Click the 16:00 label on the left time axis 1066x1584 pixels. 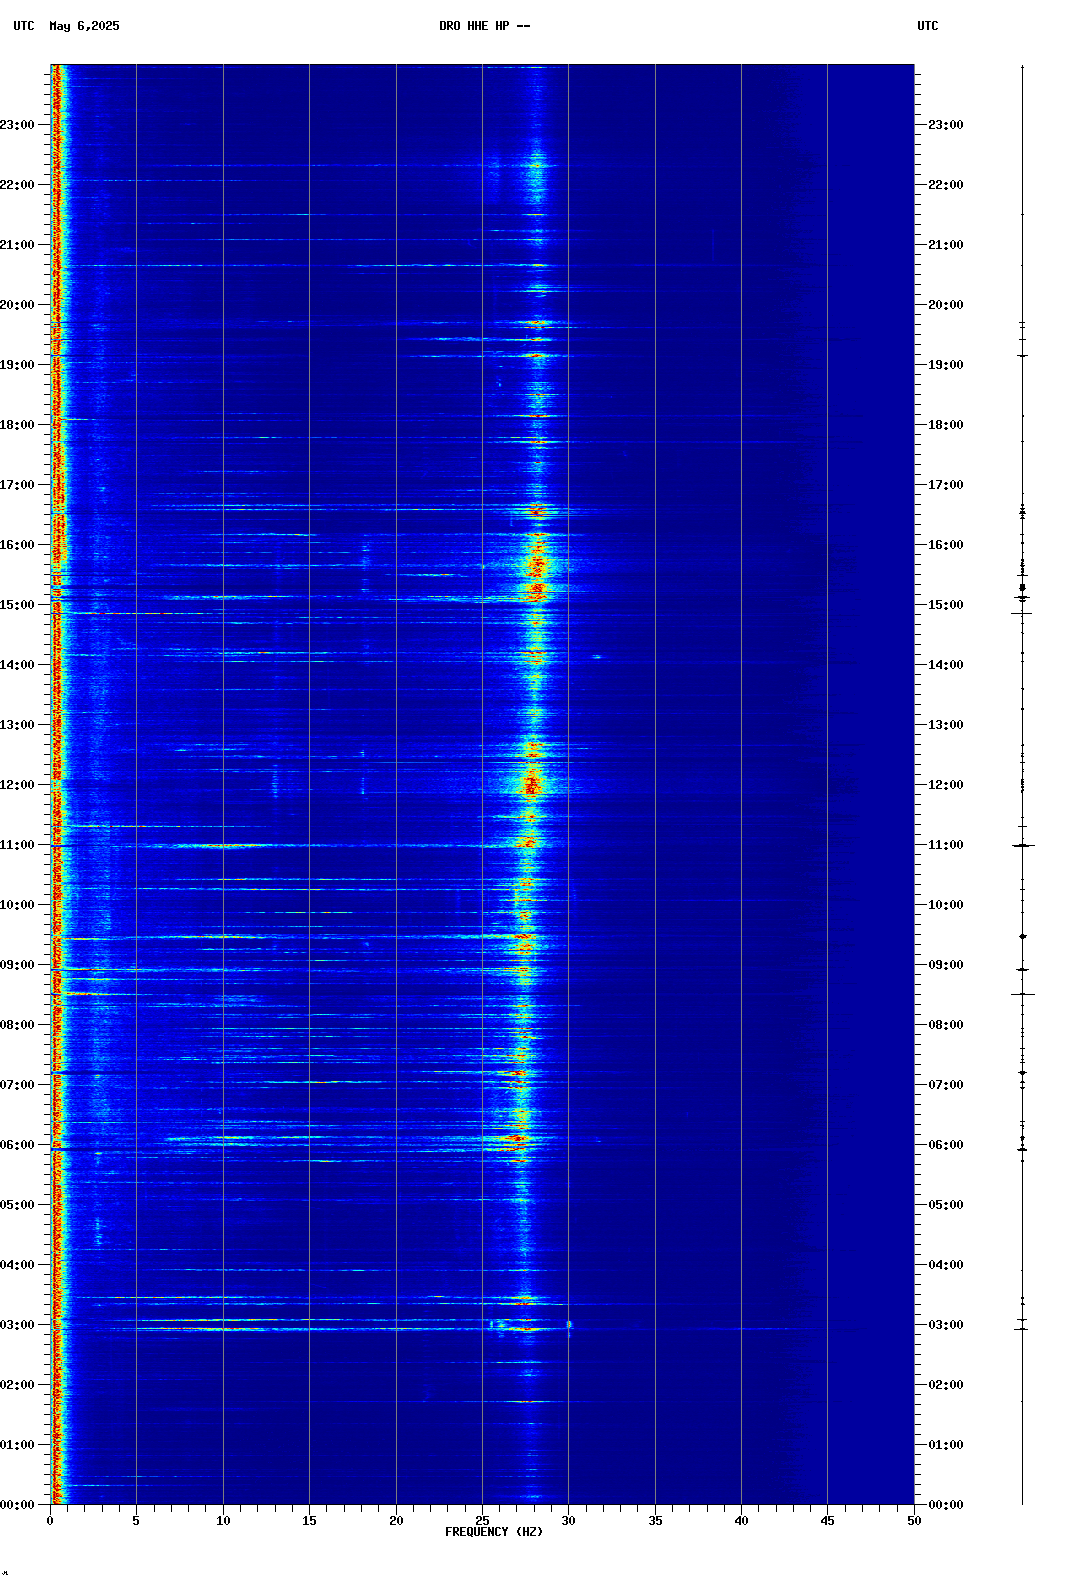(x=17, y=545)
